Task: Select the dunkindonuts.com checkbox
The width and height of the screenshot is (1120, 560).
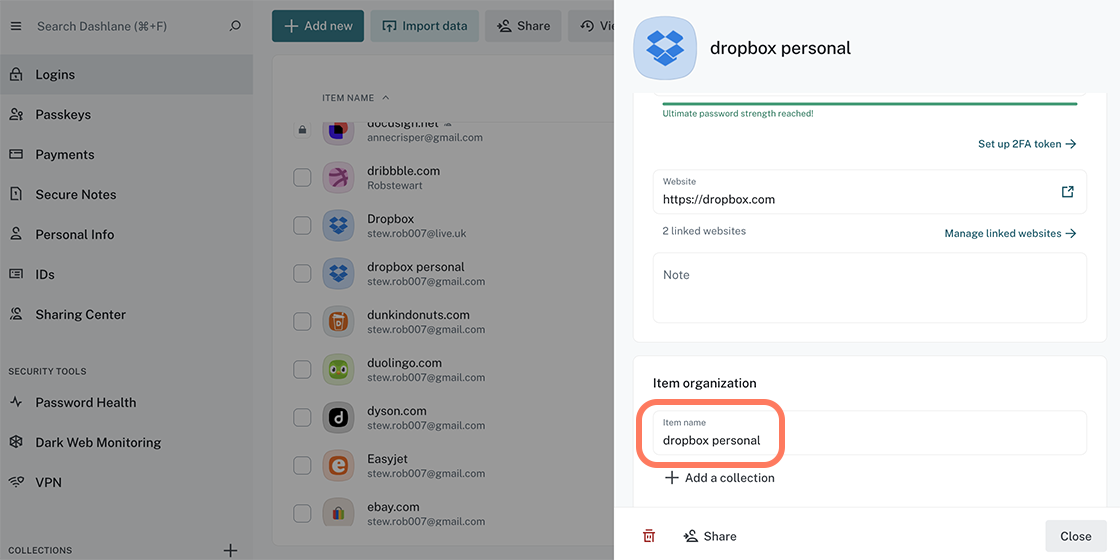Action: click(x=302, y=322)
